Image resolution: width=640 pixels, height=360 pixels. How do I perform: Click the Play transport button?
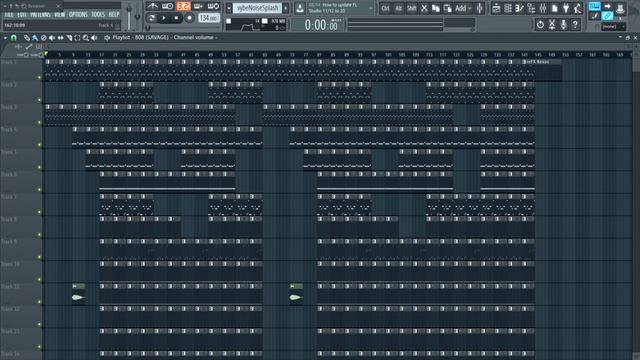coord(164,18)
